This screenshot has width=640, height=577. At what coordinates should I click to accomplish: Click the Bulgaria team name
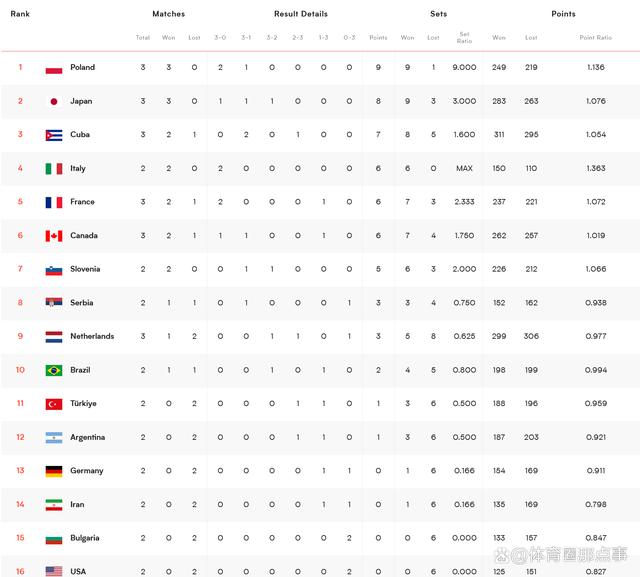pyautogui.click(x=84, y=538)
